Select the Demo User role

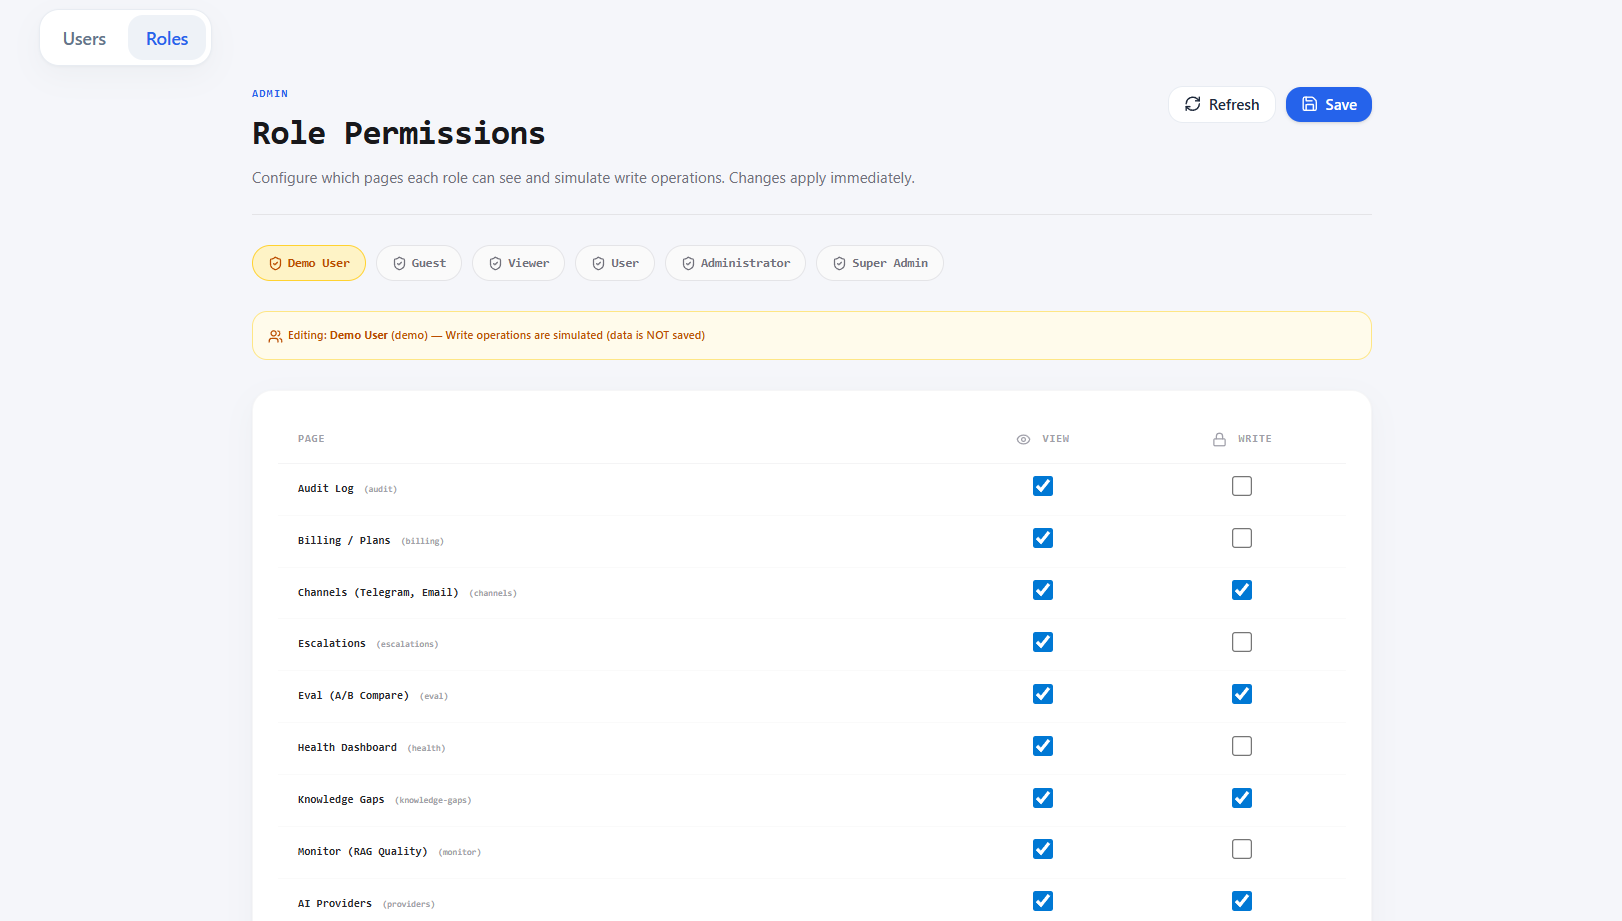click(309, 263)
